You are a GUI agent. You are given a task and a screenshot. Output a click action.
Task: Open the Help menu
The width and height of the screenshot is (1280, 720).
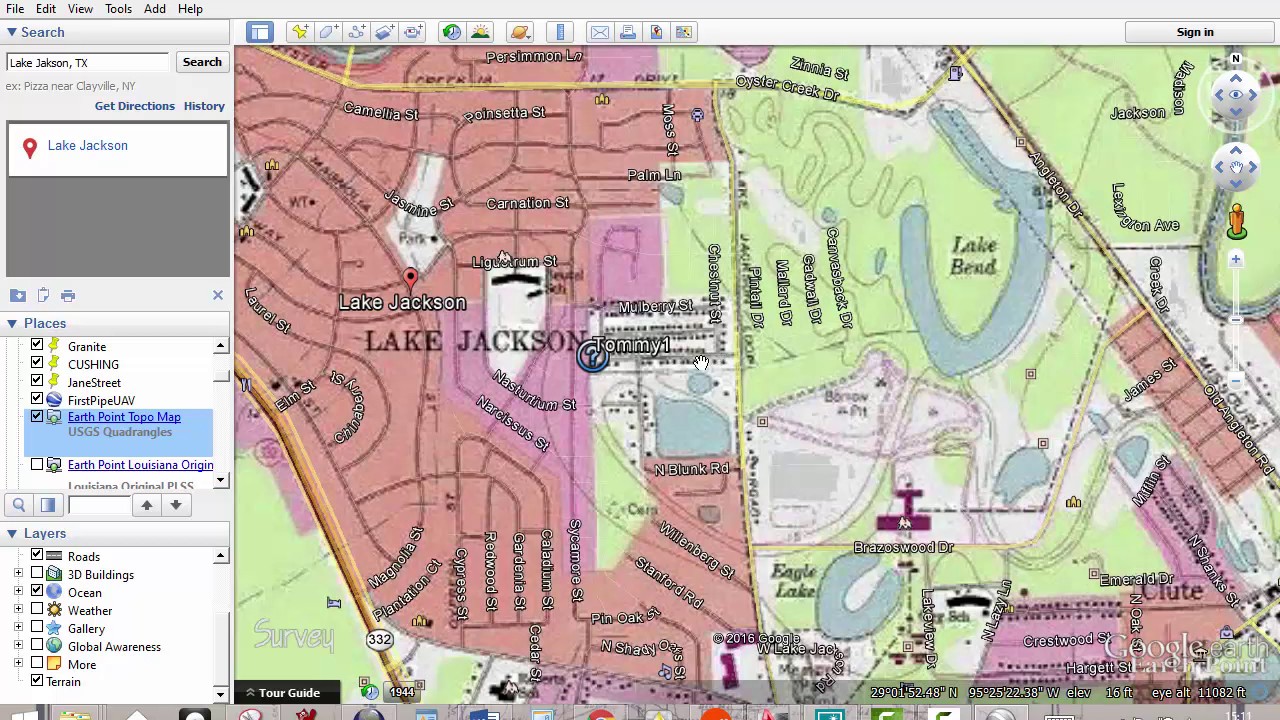(x=190, y=9)
